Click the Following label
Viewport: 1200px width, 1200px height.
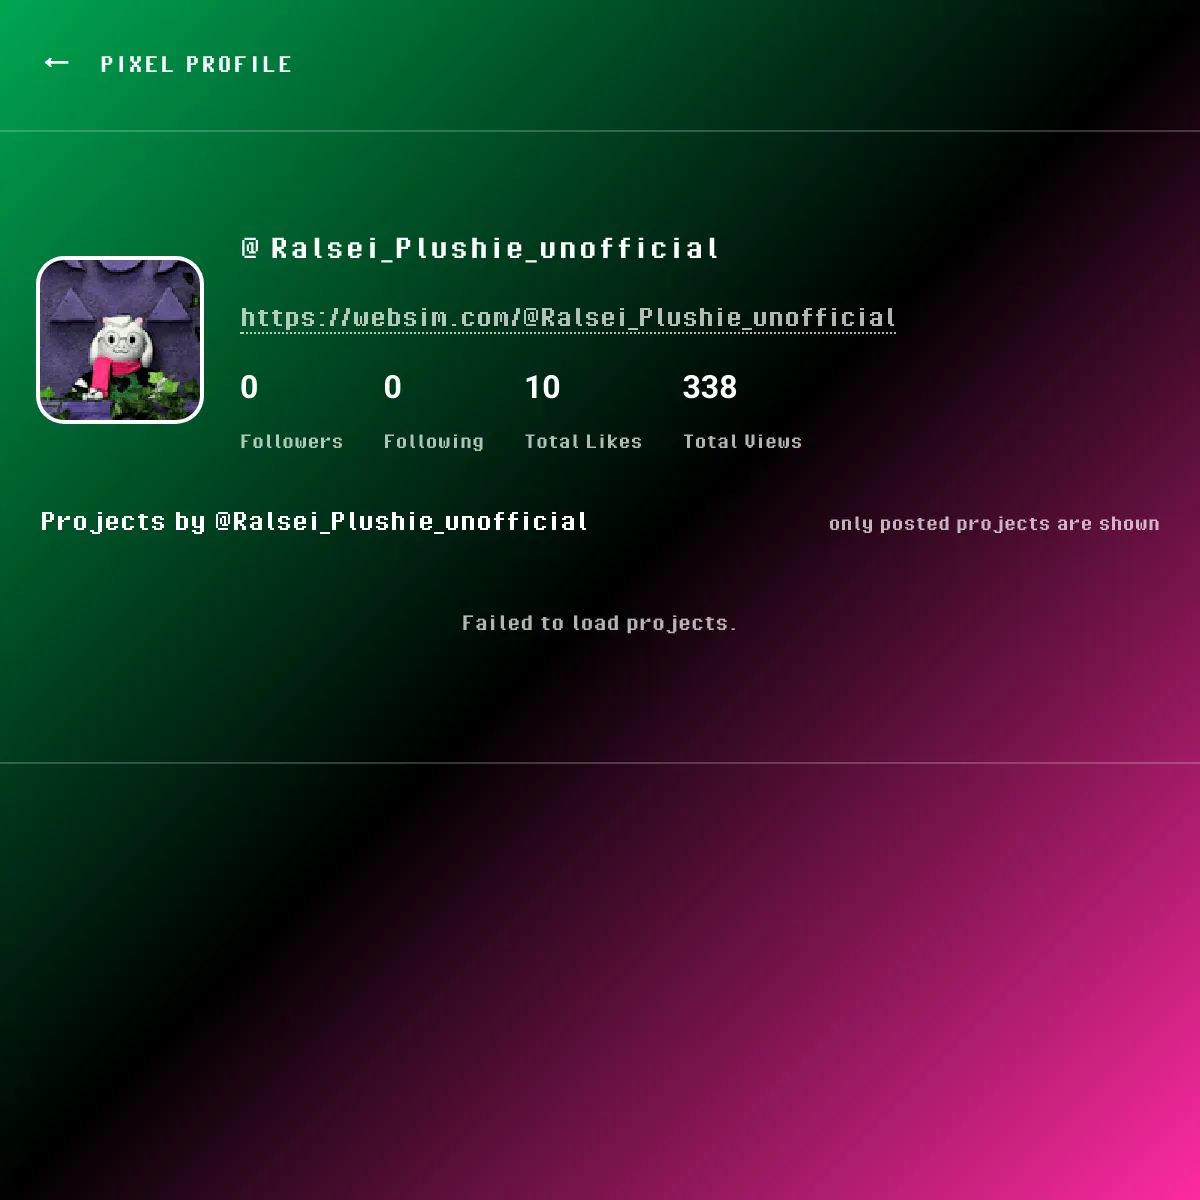(433, 441)
